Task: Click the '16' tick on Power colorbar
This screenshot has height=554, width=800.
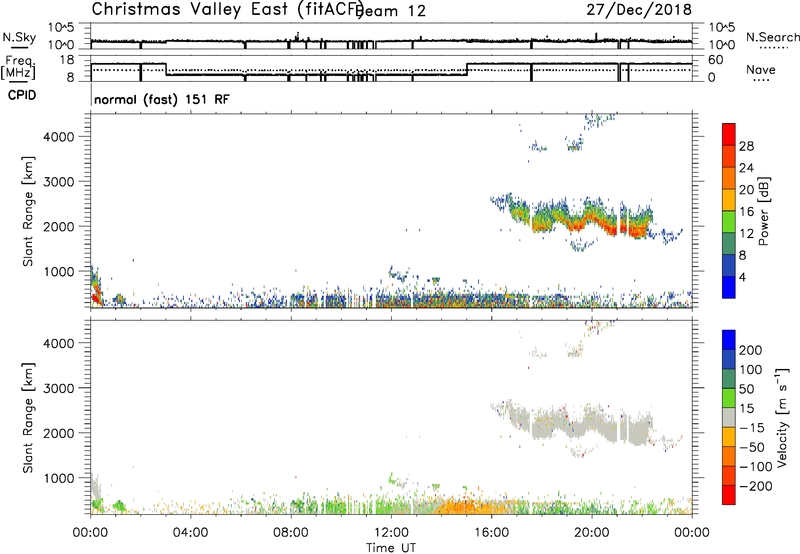Action: coord(746,211)
